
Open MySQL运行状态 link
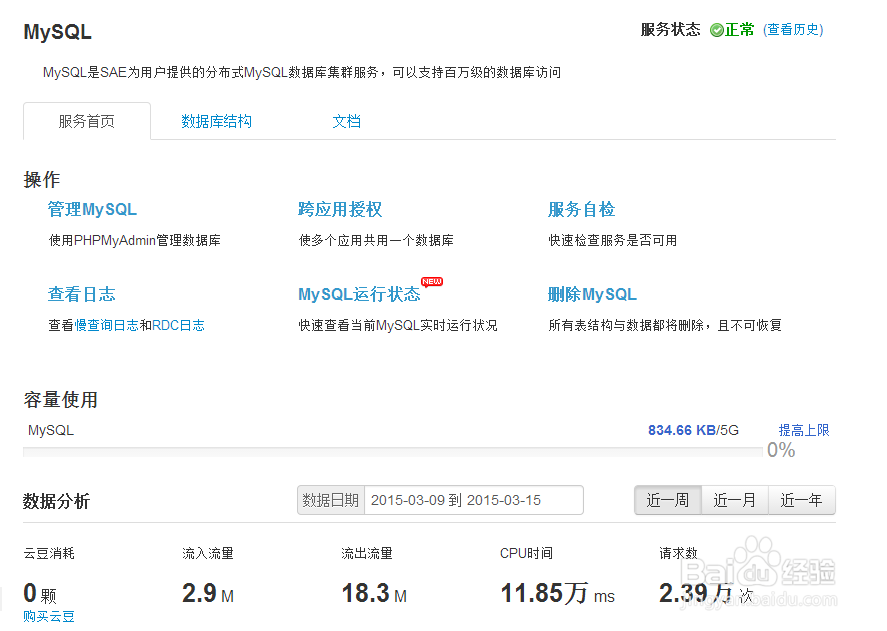pyautogui.click(x=359, y=294)
